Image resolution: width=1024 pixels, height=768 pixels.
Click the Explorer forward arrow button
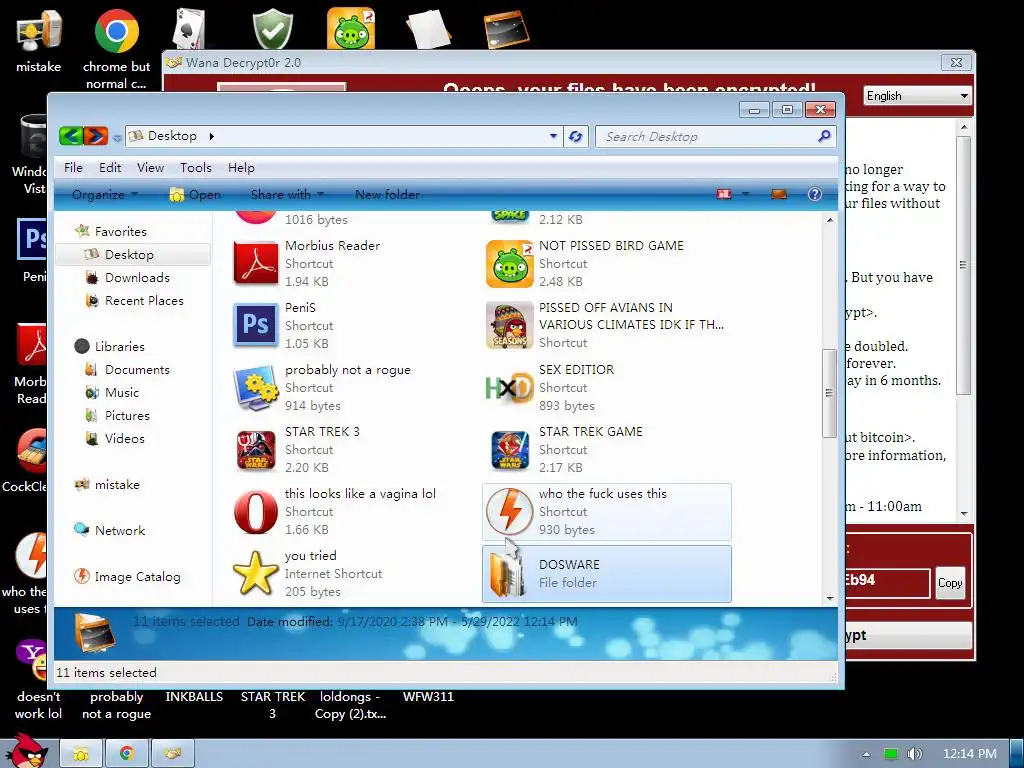pos(95,136)
